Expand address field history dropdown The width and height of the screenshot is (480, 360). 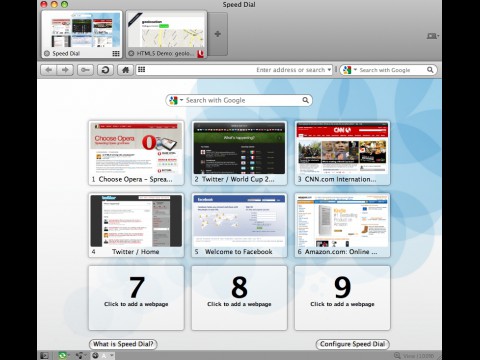pyautogui.click(x=329, y=70)
